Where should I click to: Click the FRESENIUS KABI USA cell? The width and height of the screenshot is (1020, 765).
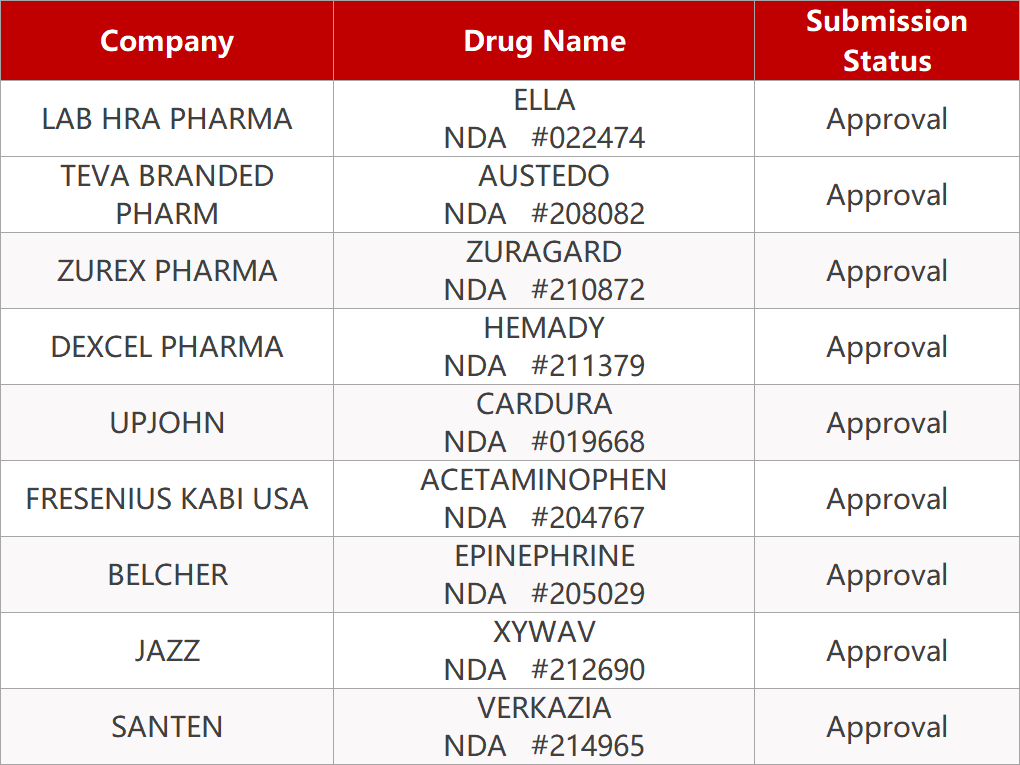167,499
